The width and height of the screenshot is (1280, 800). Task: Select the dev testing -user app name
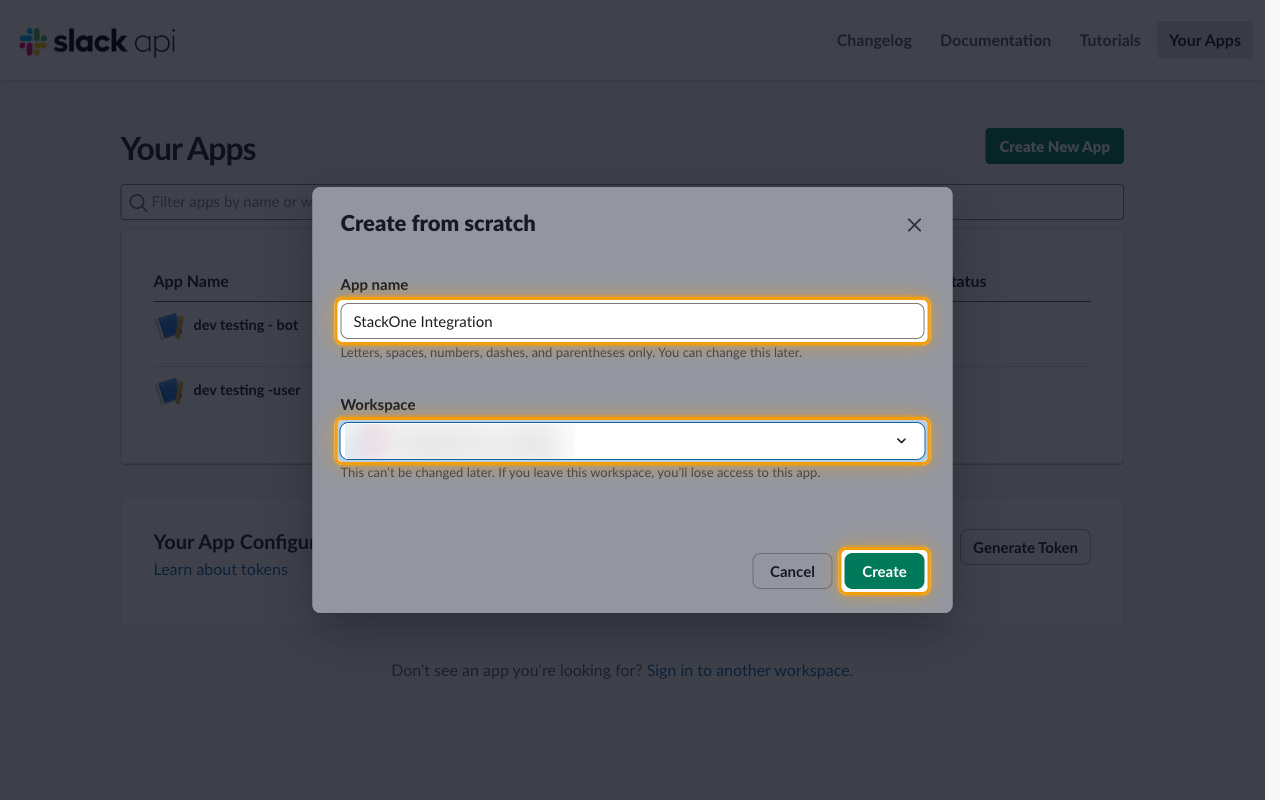coord(247,390)
